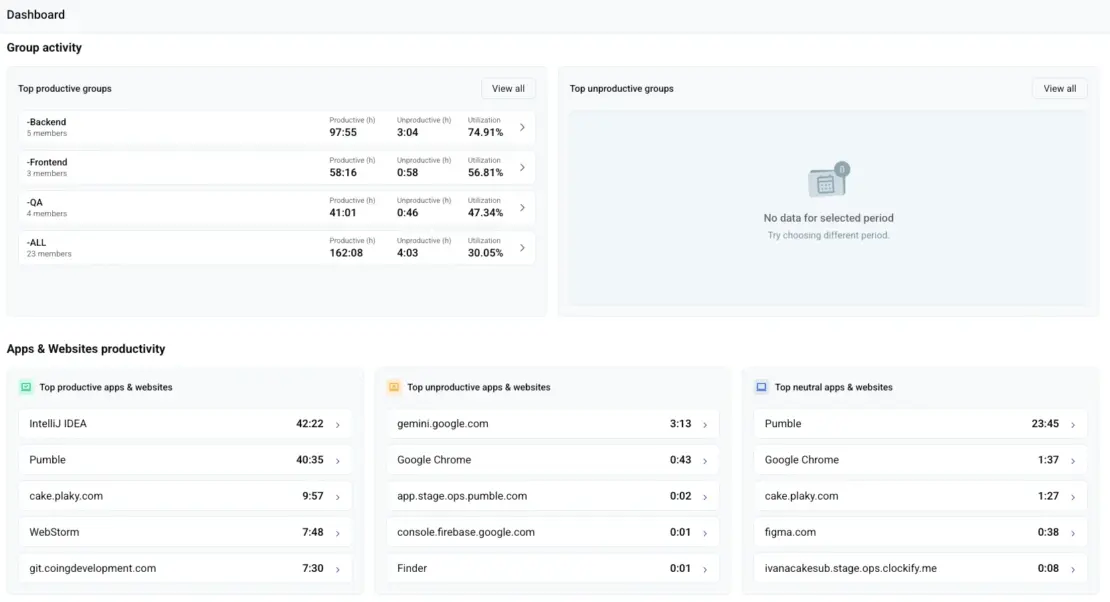Click the blue neutral apps monitor icon
The width and height of the screenshot is (1110, 602).
[761, 387]
